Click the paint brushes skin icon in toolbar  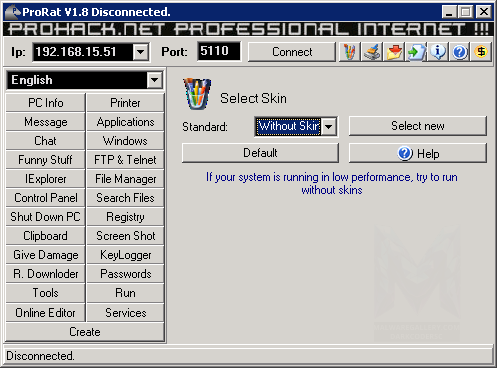click(349, 52)
